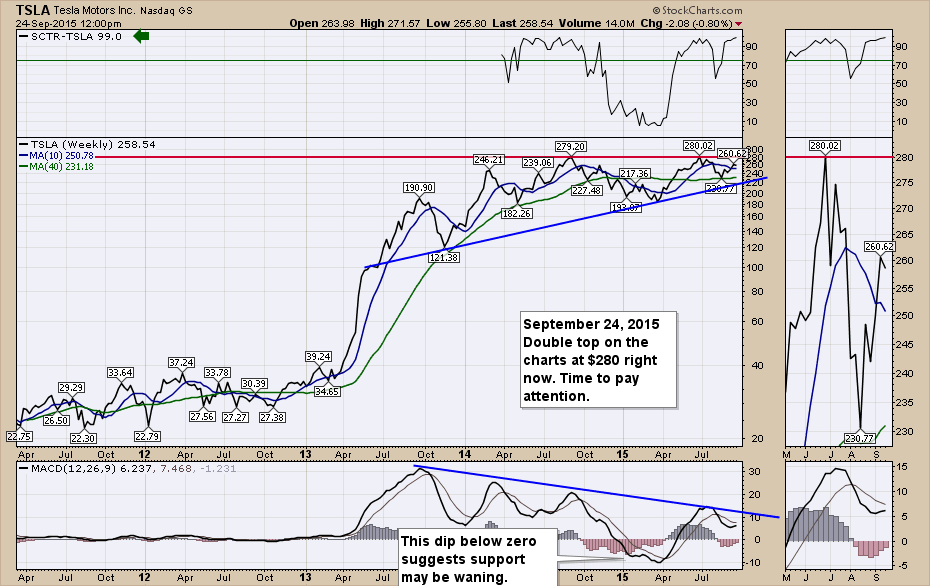The width and height of the screenshot is (930, 586).
Task: Click the 182.26 trough price label
Action: pos(517,214)
